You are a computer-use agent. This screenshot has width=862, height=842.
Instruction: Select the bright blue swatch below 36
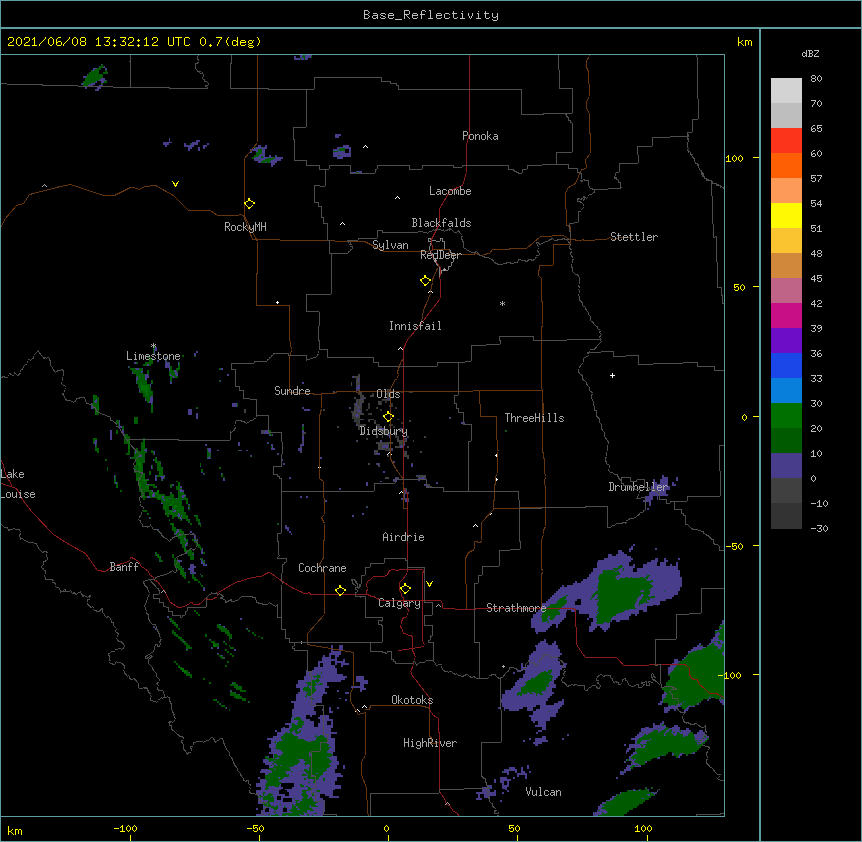point(786,365)
